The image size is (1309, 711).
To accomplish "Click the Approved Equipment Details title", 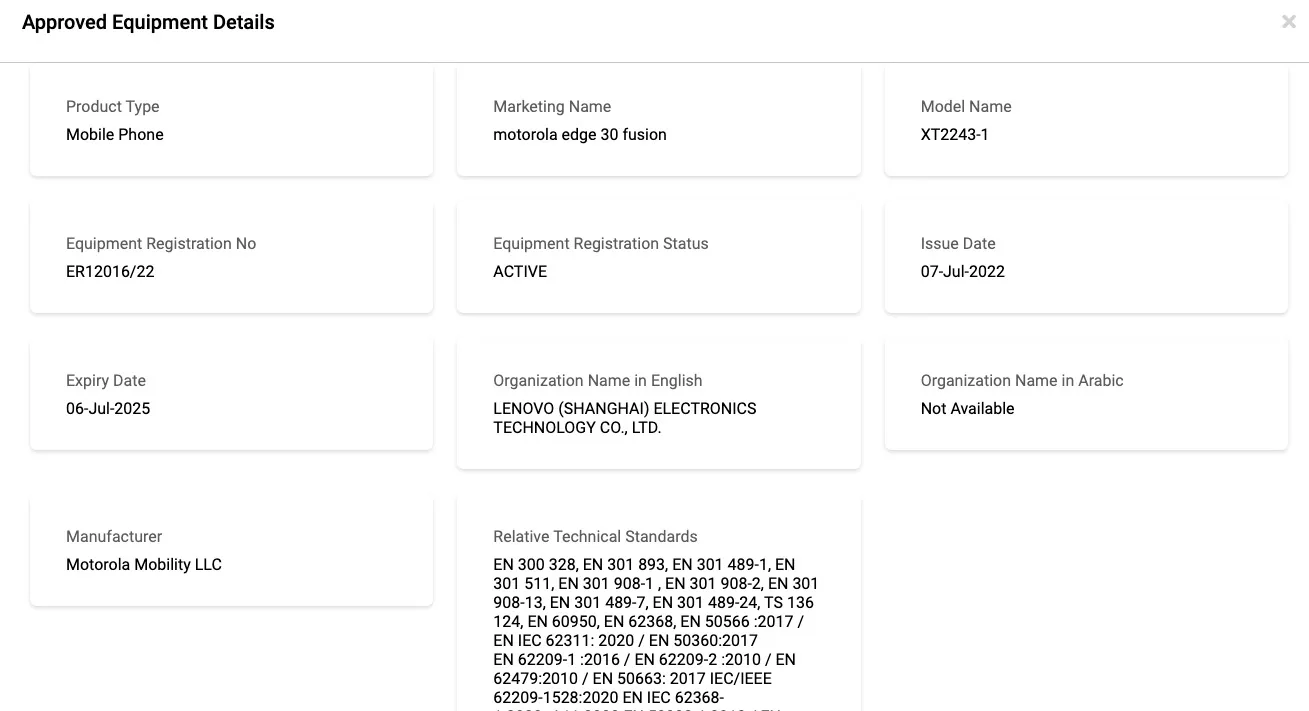I will (148, 22).
